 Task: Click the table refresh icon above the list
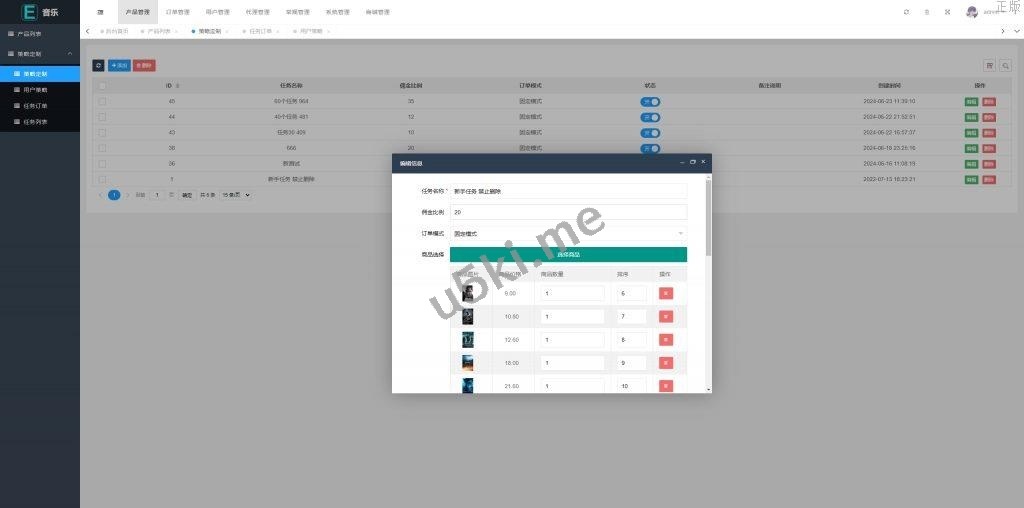point(98,65)
